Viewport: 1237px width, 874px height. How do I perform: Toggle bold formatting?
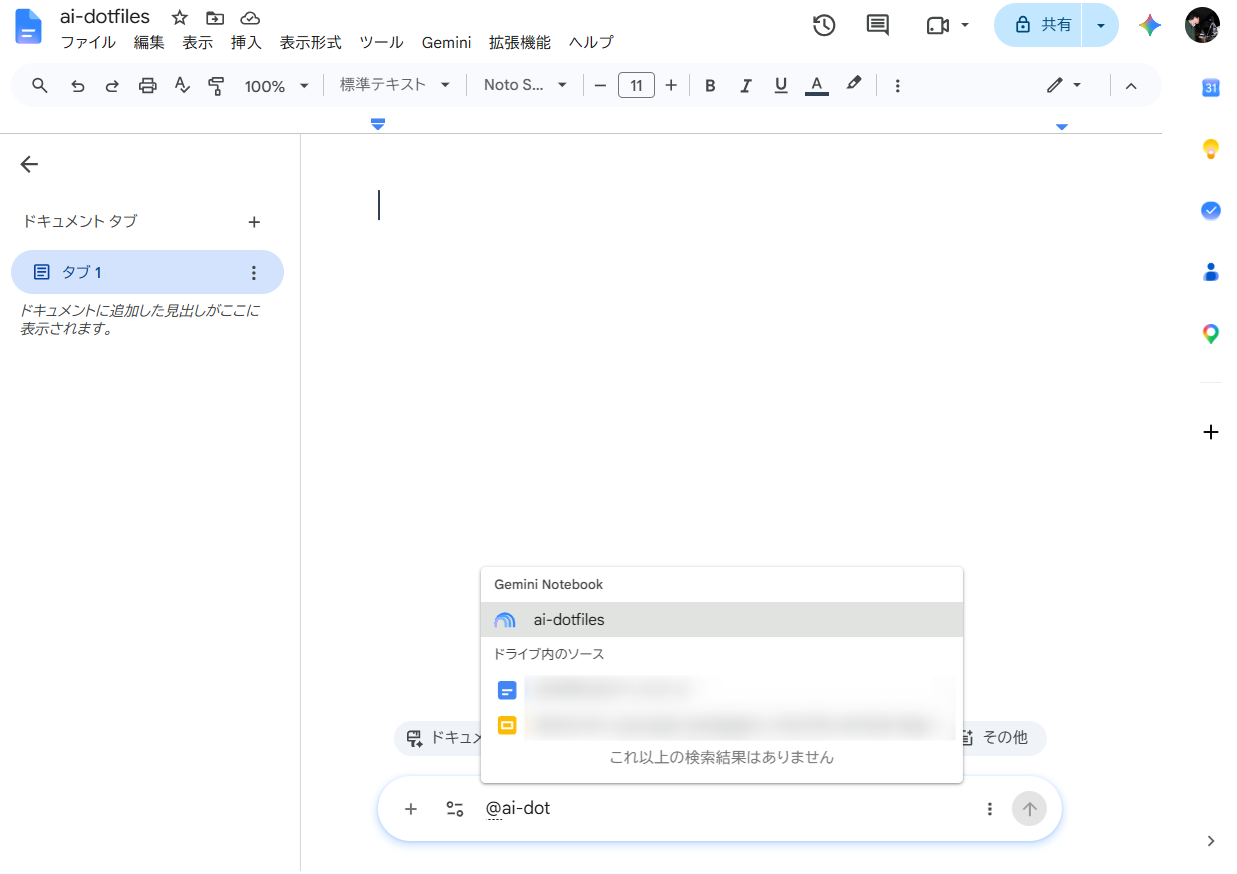(710, 86)
